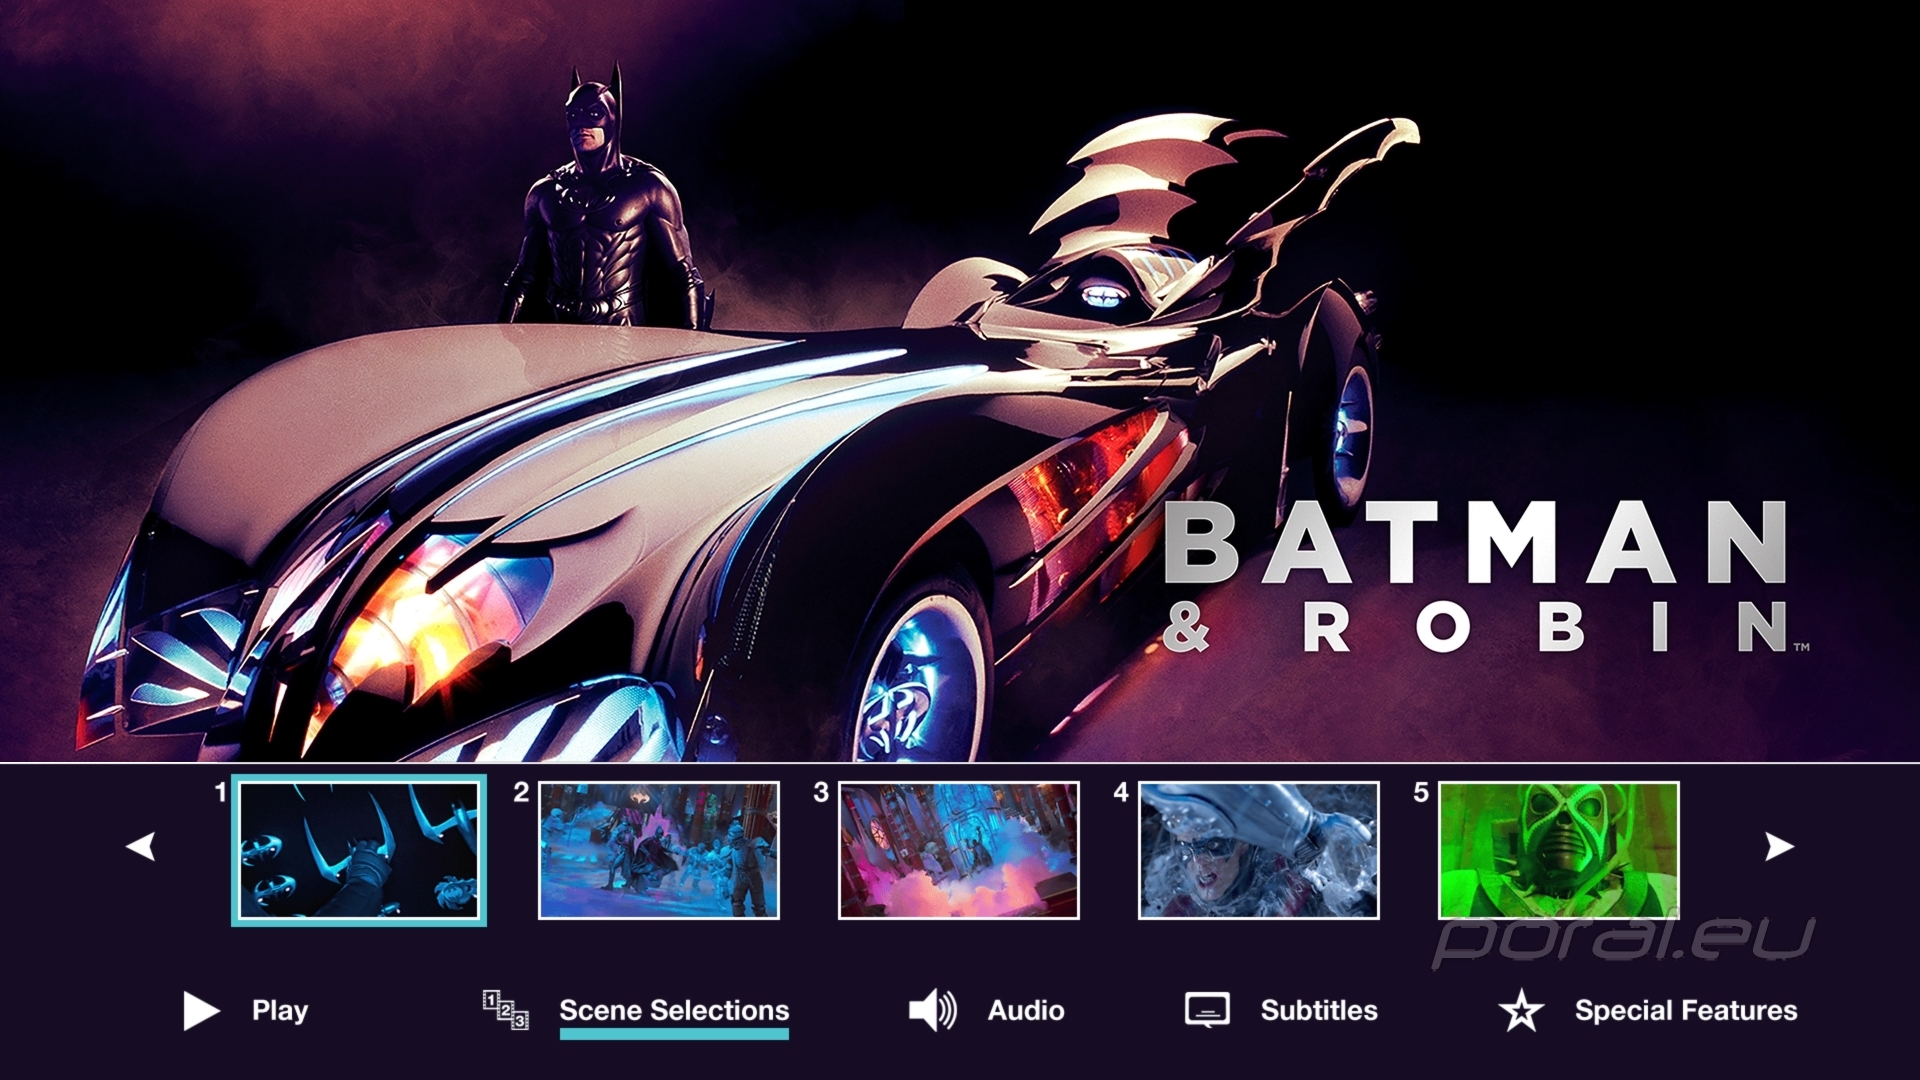The height and width of the screenshot is (1080, 1920).
Task: Choose scene 2 thumbnail
Action: point(659,850)
